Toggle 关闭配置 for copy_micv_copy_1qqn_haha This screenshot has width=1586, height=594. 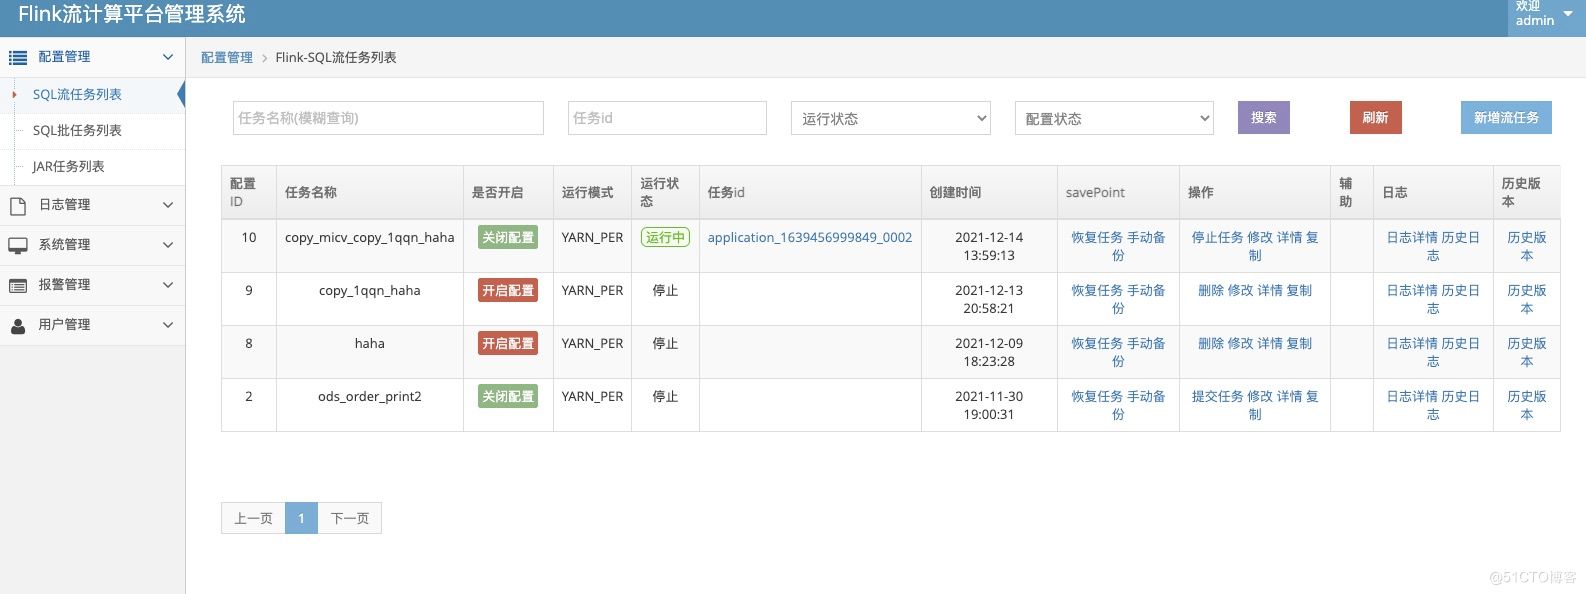point(508,237)
